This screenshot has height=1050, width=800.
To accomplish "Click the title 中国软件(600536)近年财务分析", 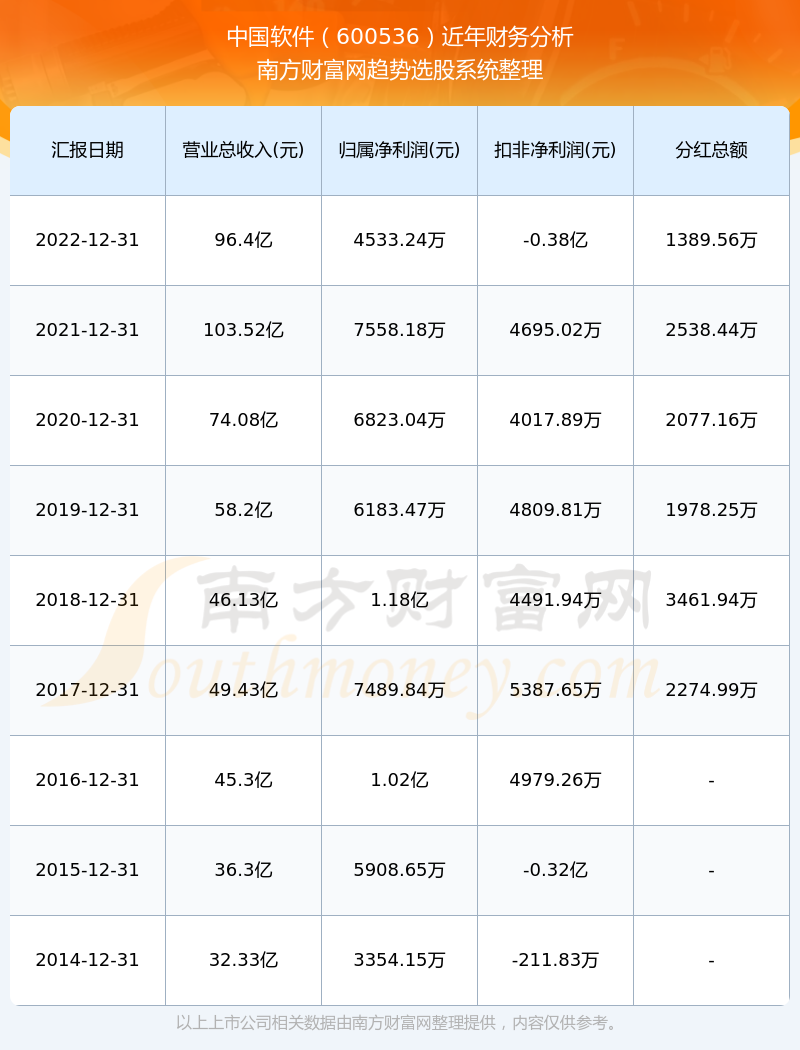I will [400, 36].
